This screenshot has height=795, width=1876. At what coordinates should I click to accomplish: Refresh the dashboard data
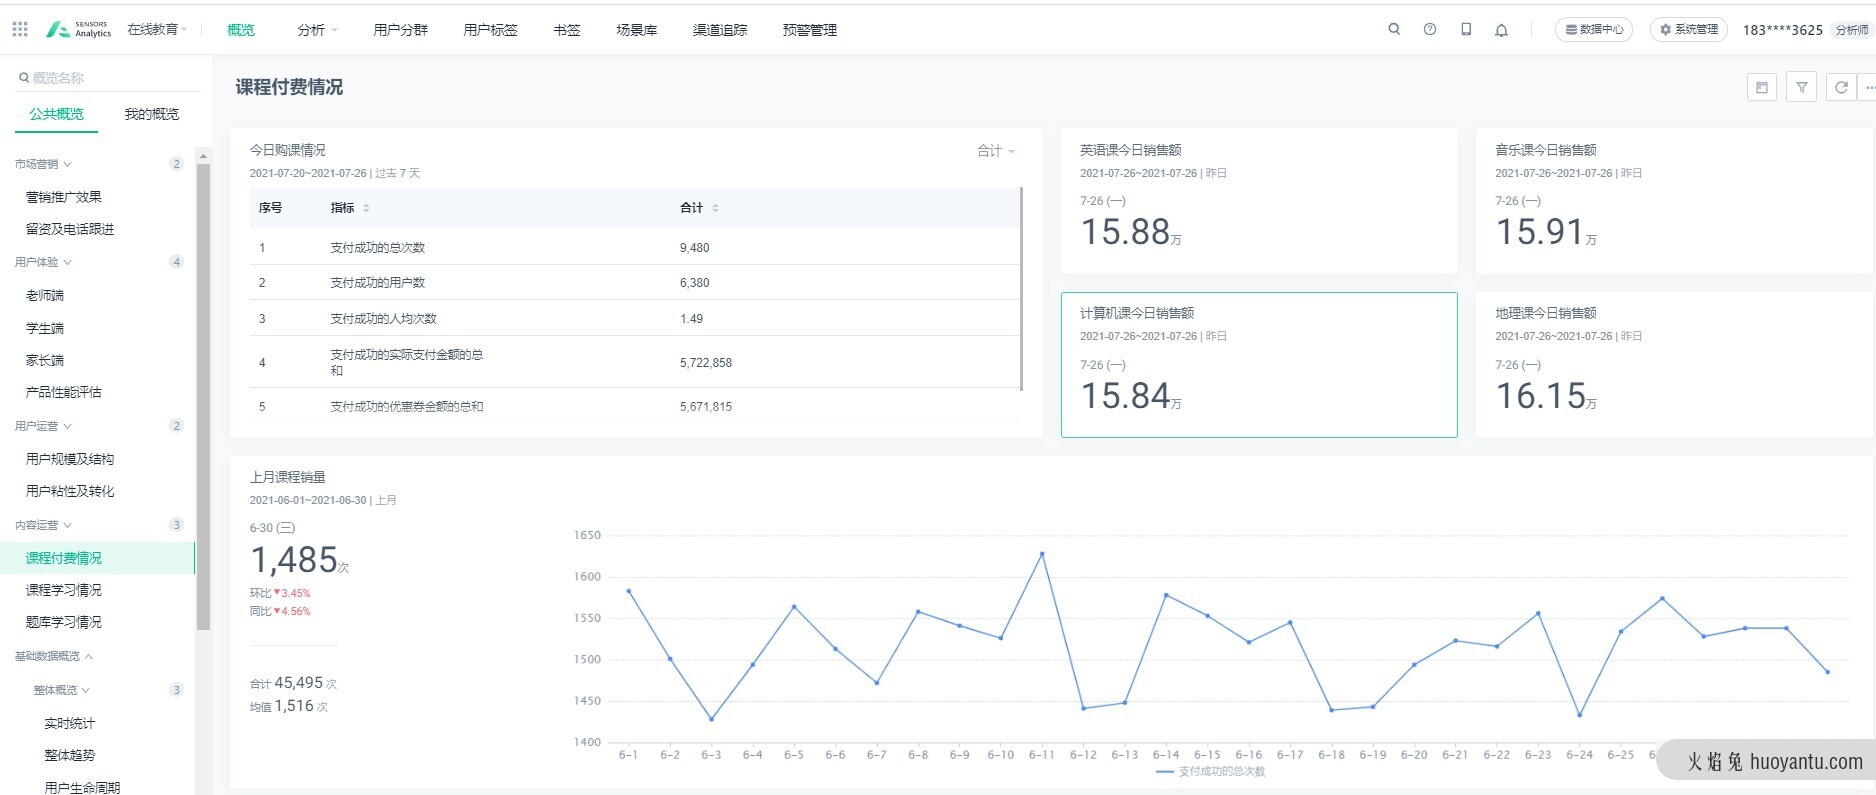tap(1841, 87)
